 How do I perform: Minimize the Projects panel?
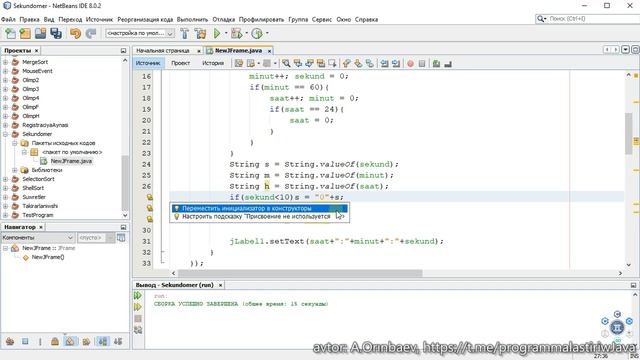[x=123, y=51]
